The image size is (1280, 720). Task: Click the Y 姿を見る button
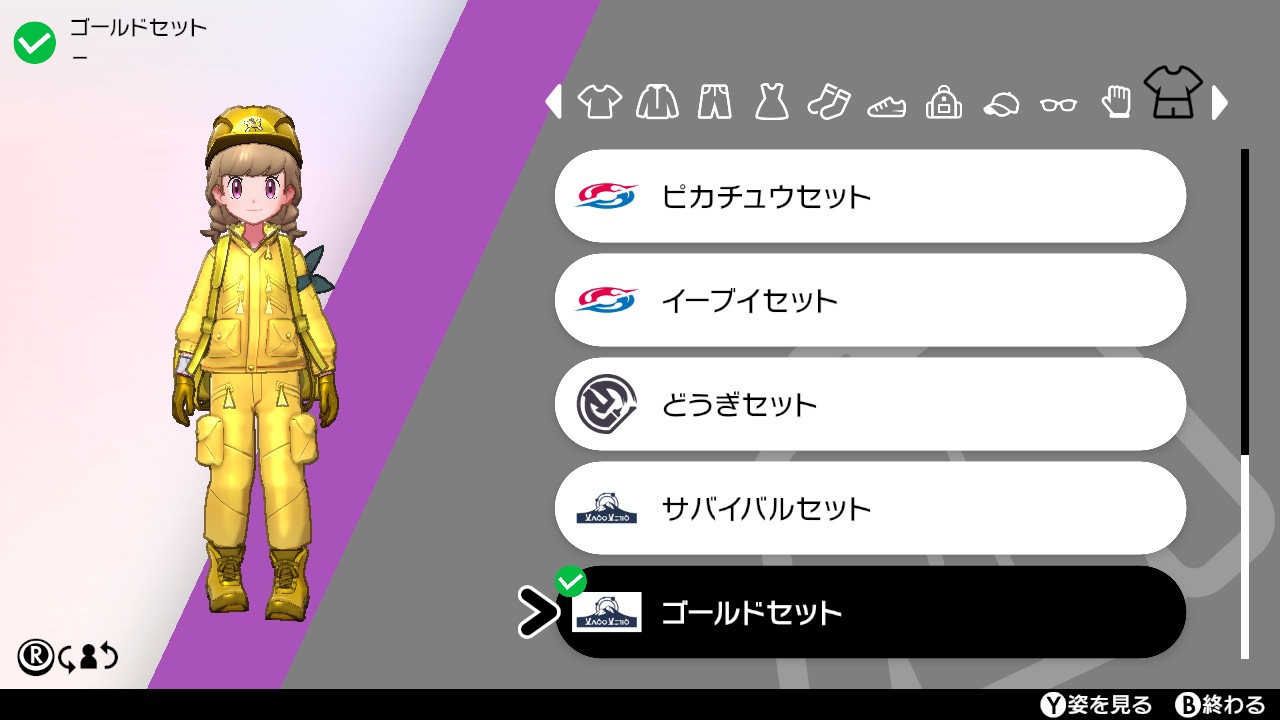[1096, 705]
